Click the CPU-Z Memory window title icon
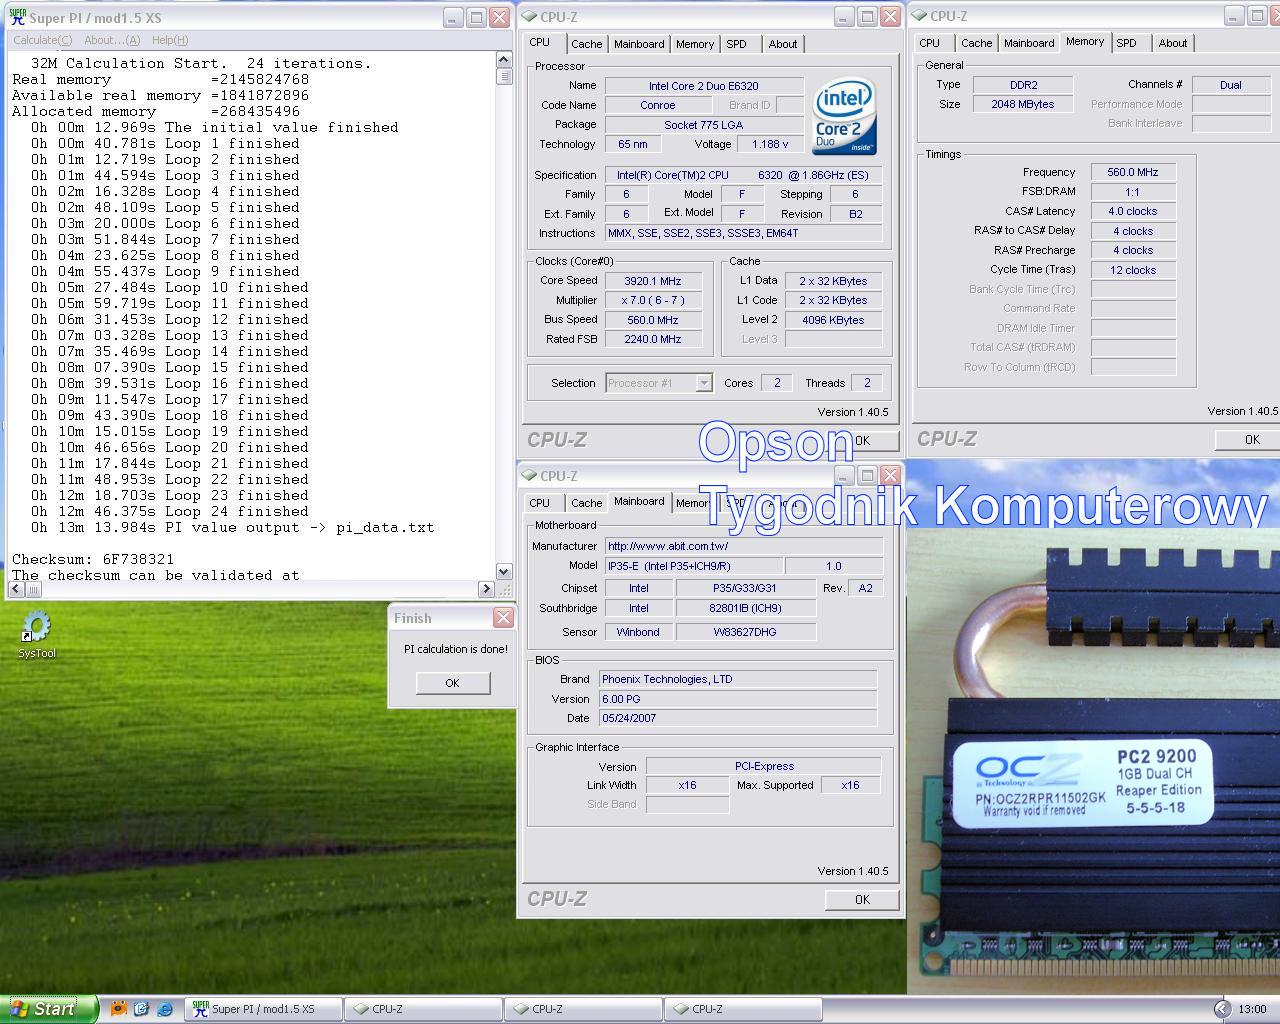1280x1024 pixels. [x=919, y=16]
